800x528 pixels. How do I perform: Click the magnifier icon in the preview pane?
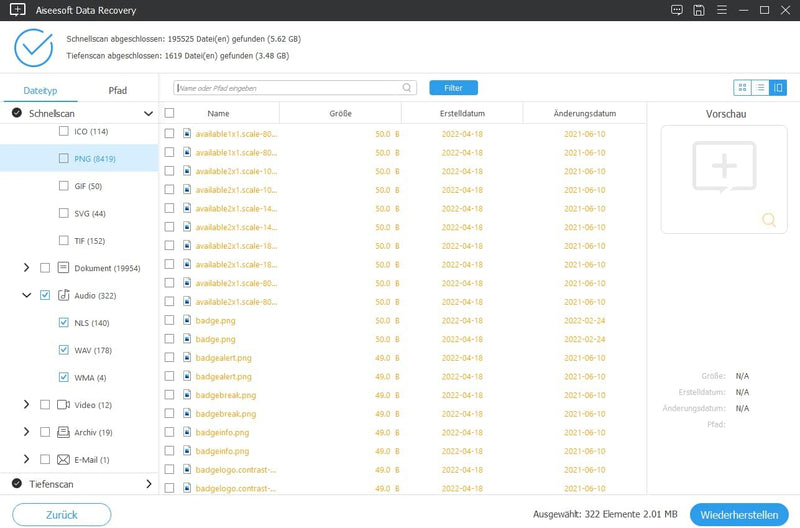pos(768,220)
